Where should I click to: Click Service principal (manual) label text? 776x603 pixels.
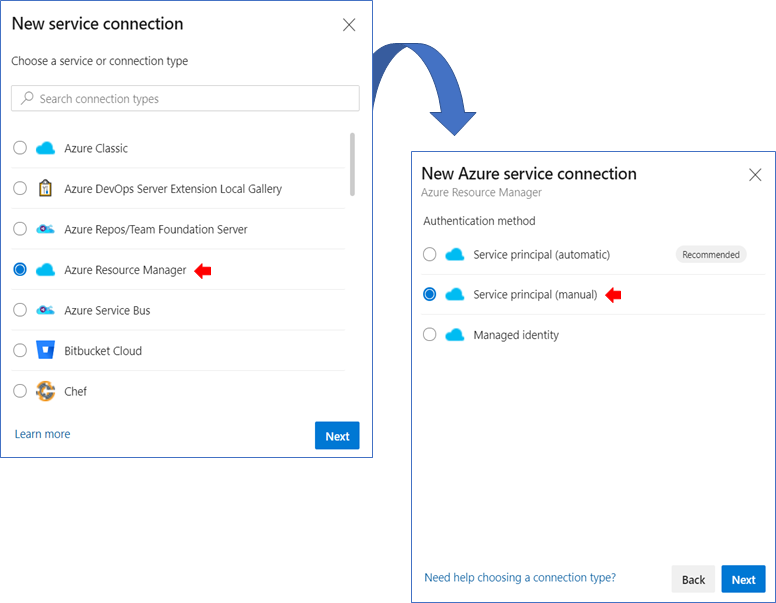(x=535, y=295)
